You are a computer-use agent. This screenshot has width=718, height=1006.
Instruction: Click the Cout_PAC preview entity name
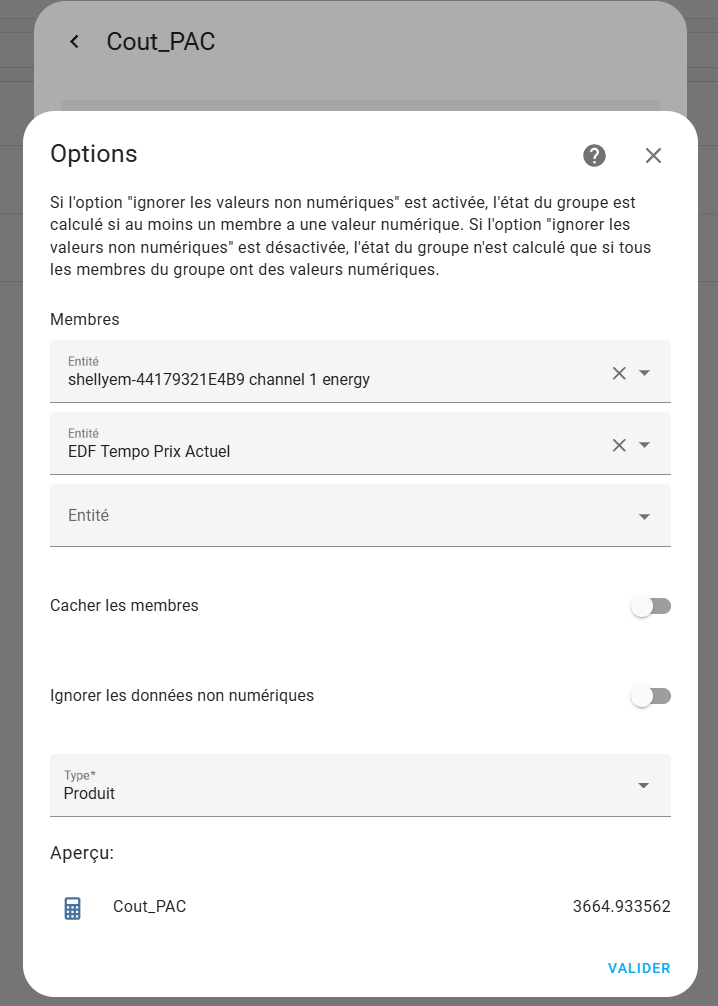tap(150, 907)
